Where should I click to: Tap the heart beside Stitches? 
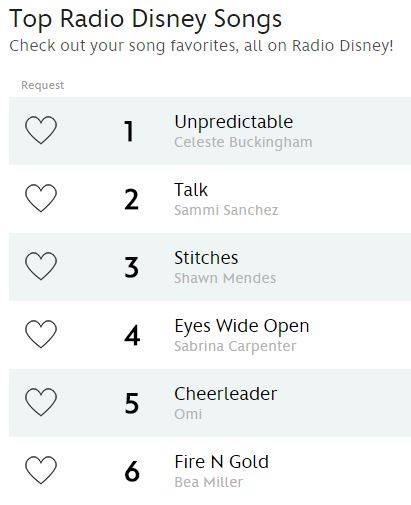tap(41, 266)
